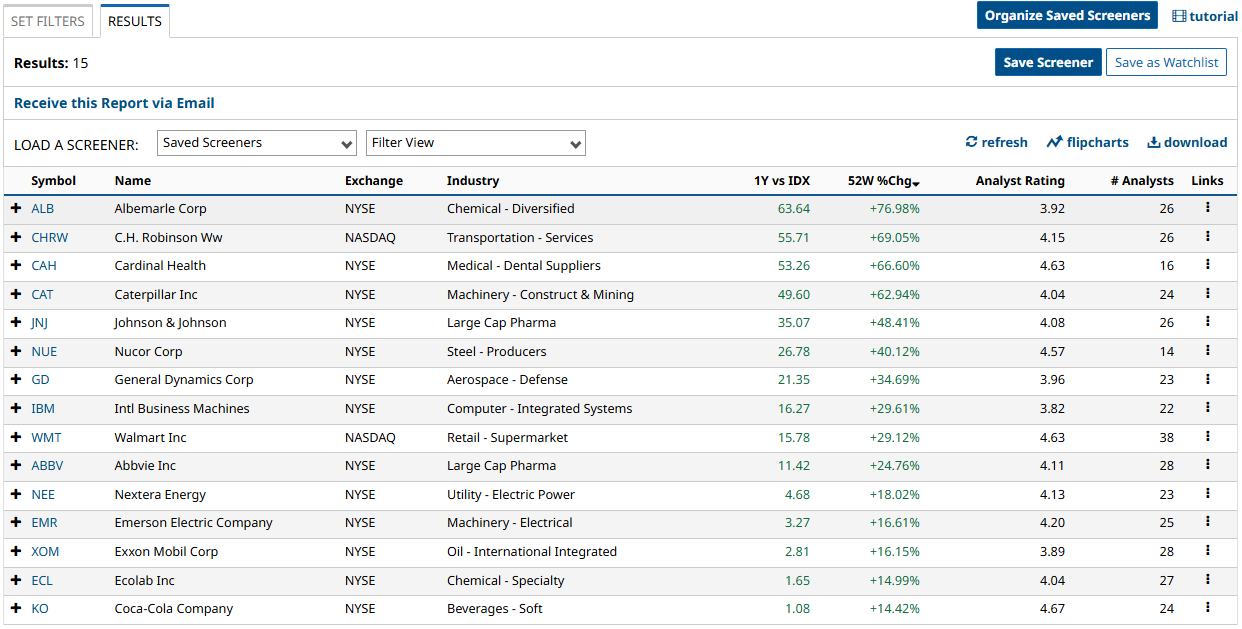This screenshot has width=1242, height=629.
Task: Select the Results tab
Action: (x=135, y=21)
